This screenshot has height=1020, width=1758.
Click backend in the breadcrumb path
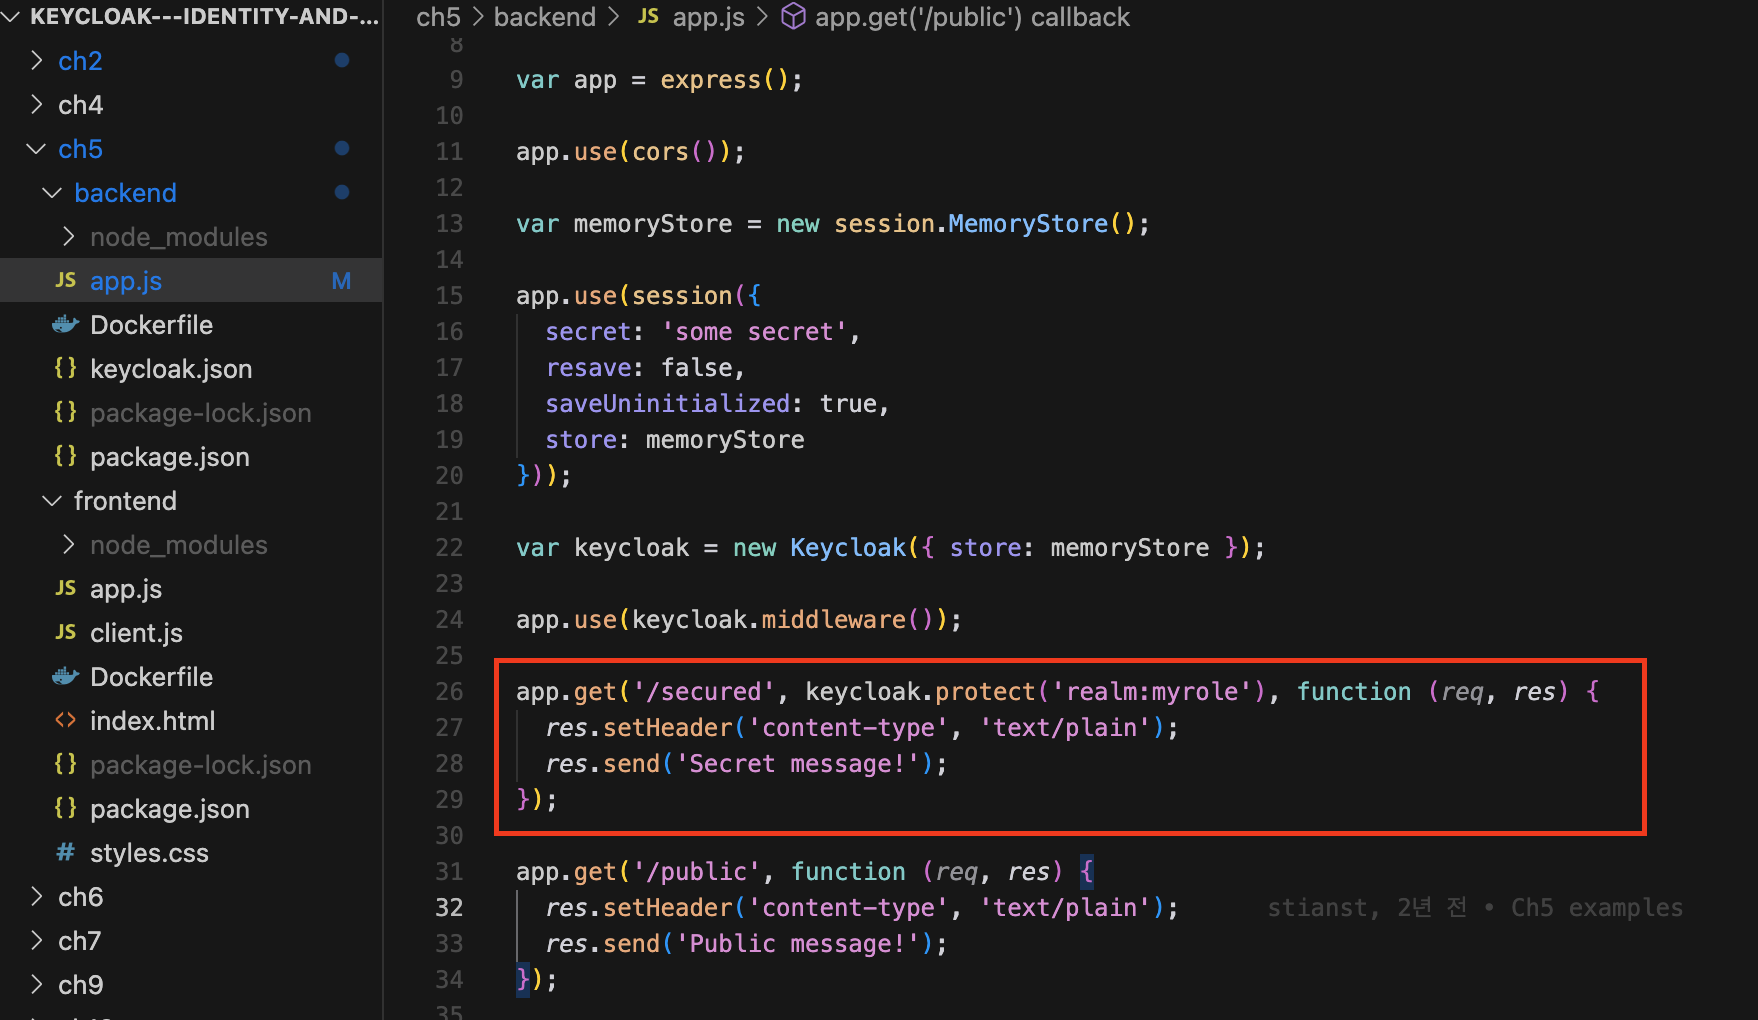(x=544, y=17)
